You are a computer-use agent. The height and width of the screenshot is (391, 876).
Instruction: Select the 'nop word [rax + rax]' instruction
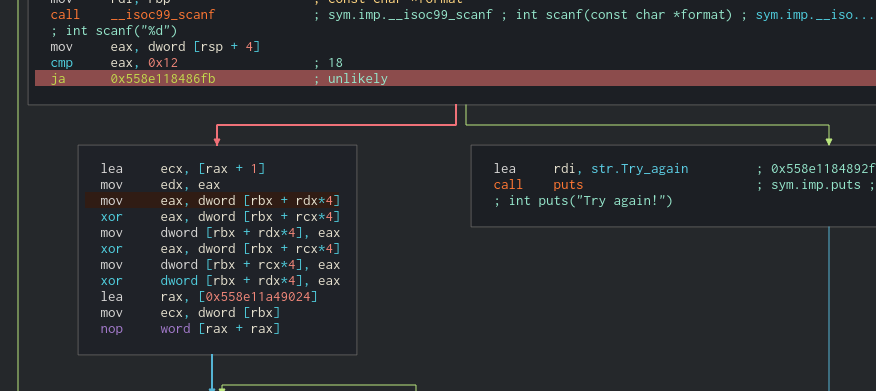click(x=191, y=328)
